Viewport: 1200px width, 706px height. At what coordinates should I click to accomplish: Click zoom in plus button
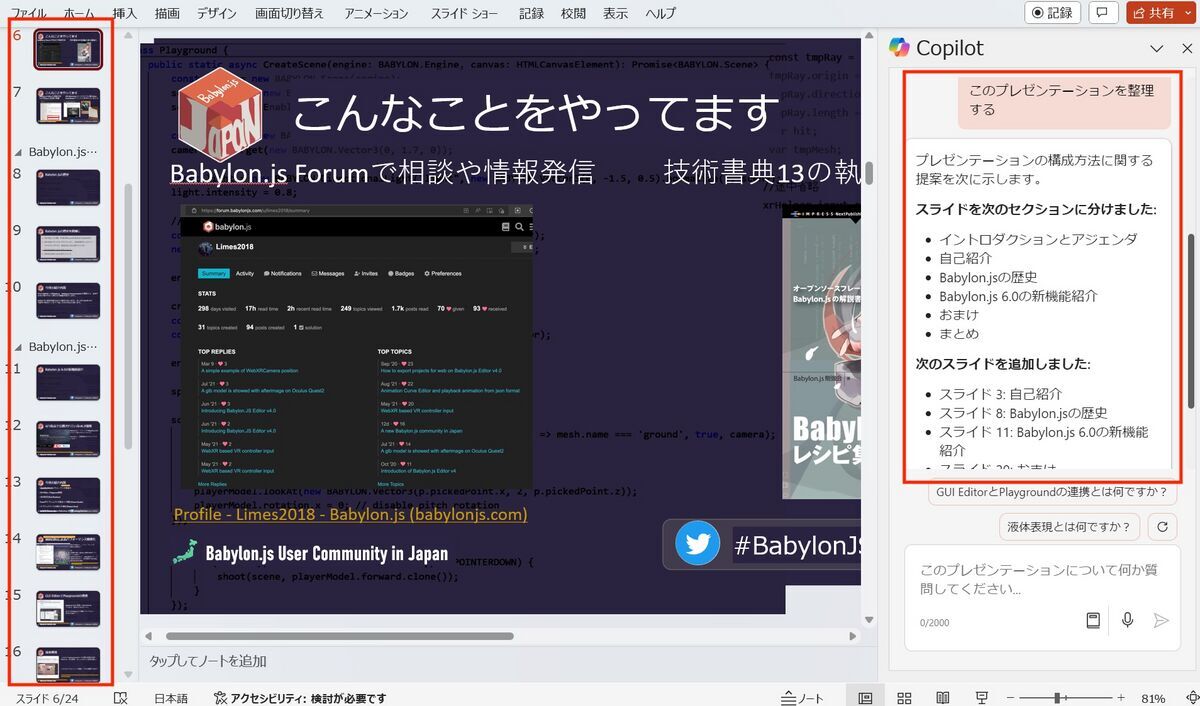click(1121, 698)
